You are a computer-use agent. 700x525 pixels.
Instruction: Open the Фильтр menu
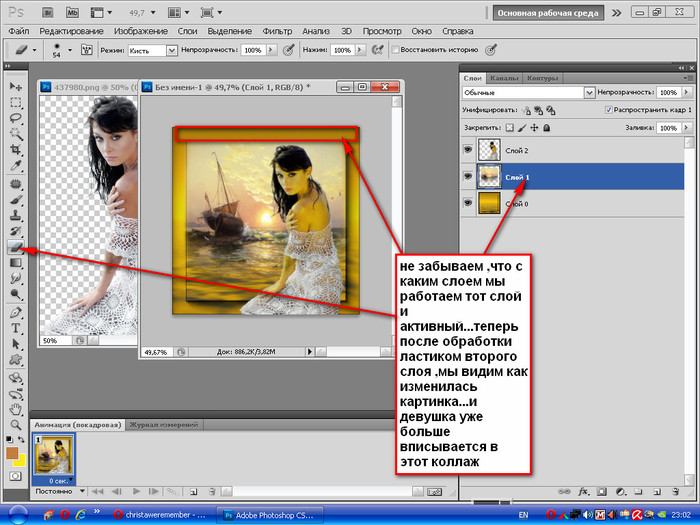point(277,31)
